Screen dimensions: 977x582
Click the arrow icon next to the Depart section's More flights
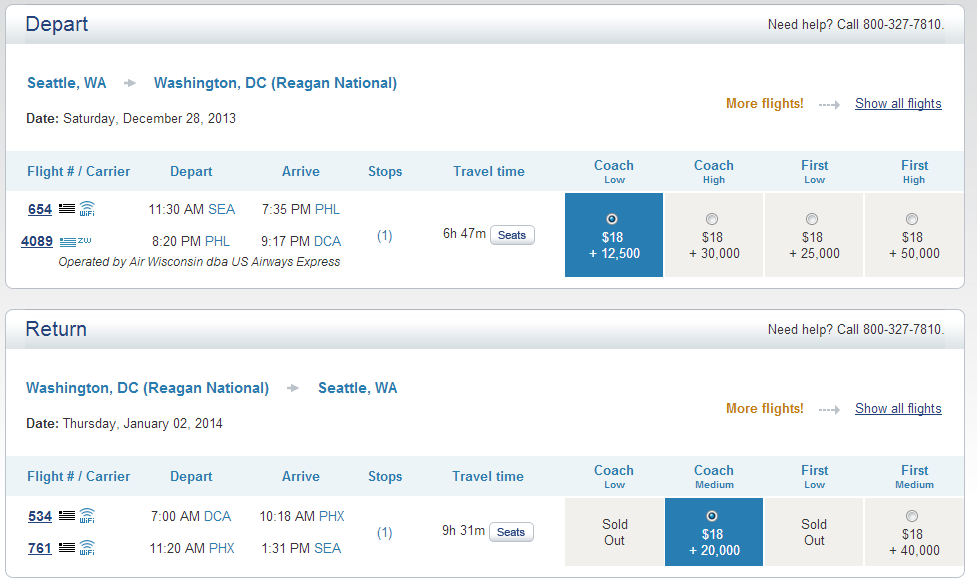(x=829, y=105)
